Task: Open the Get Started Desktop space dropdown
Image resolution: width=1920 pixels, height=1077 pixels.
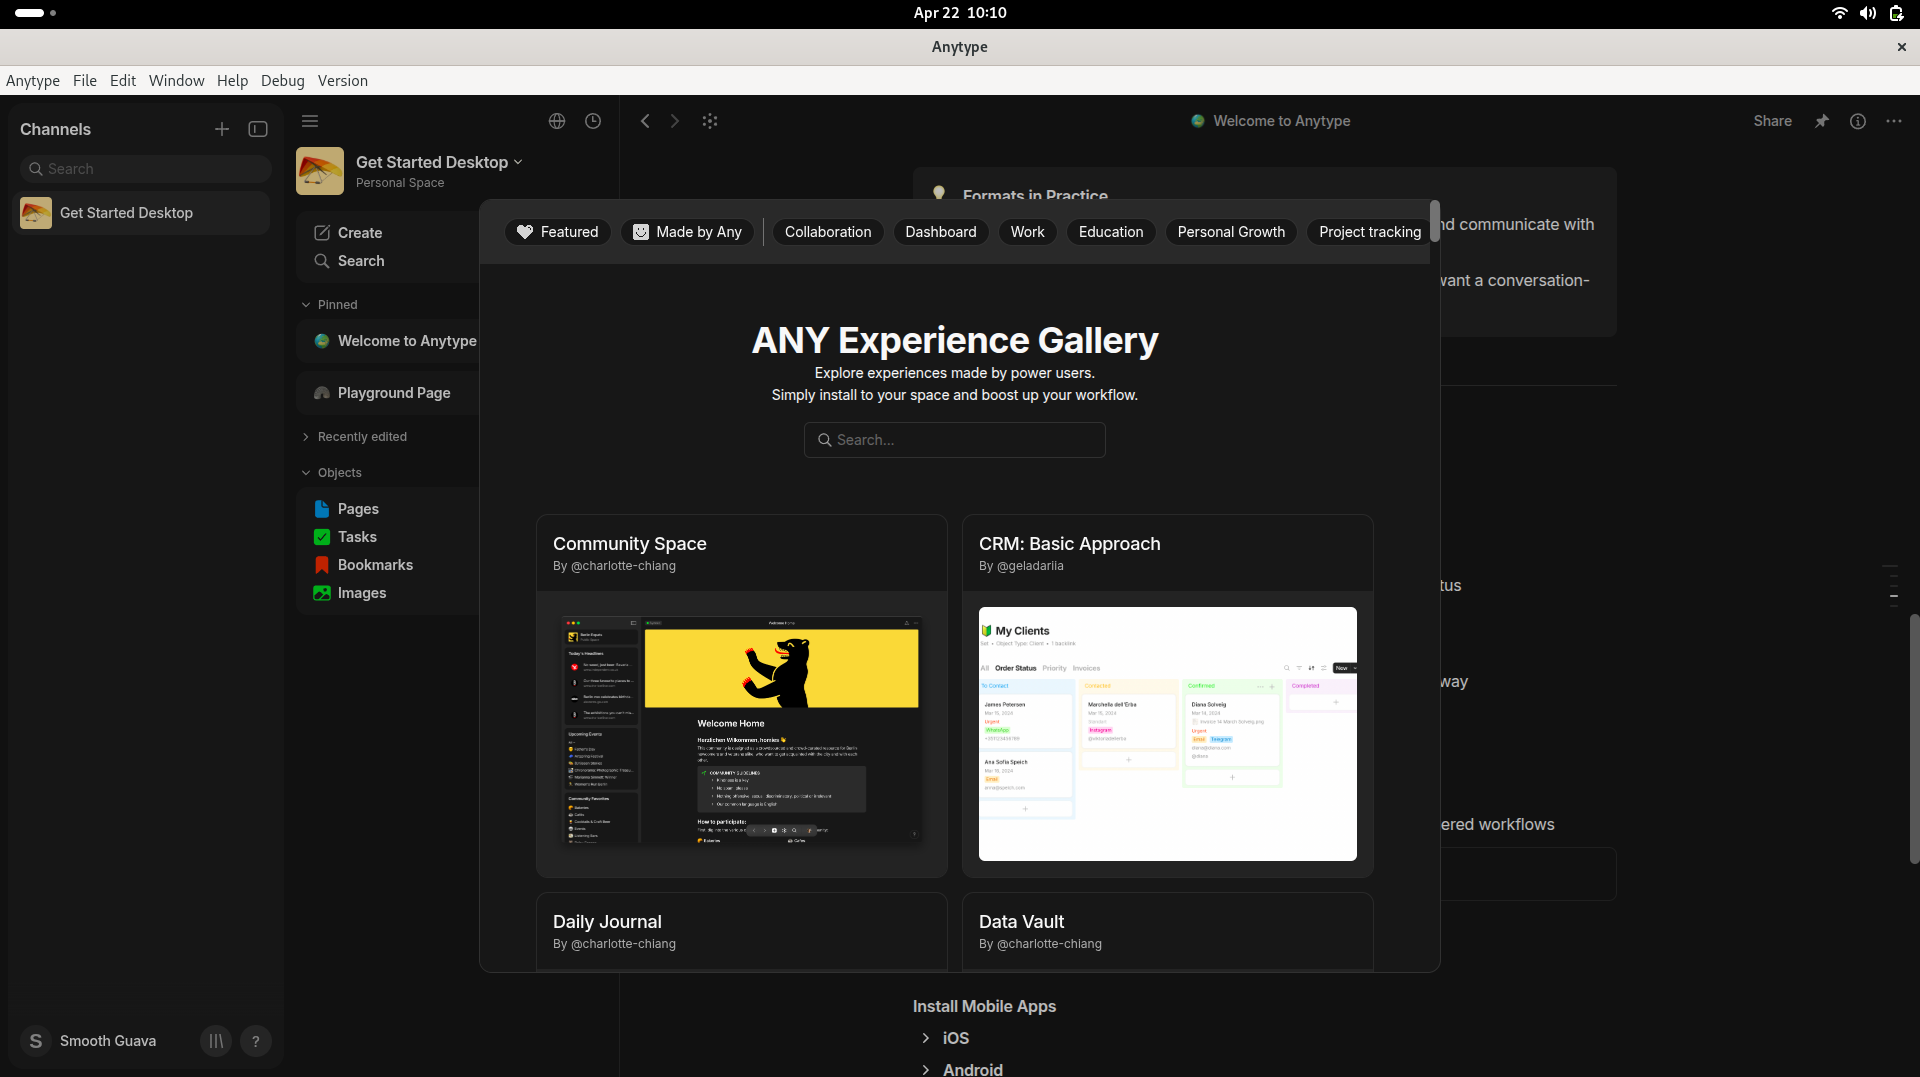Action: pos(518,162)
